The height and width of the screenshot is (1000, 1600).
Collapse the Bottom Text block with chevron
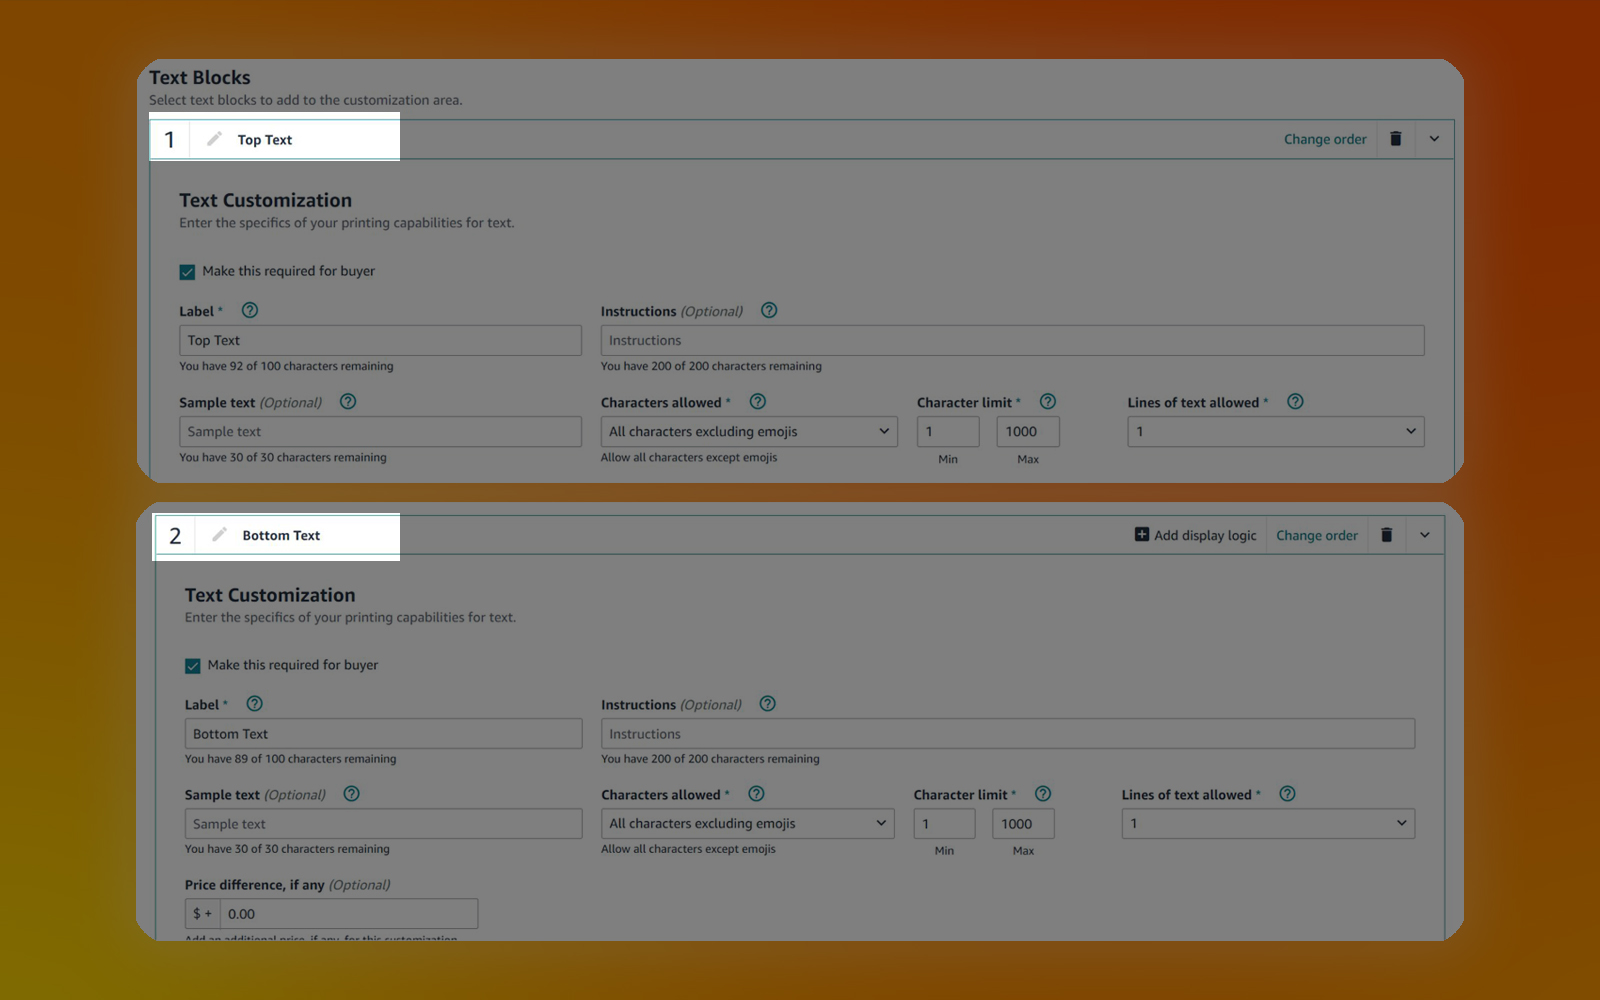(x=1424, y=535)
